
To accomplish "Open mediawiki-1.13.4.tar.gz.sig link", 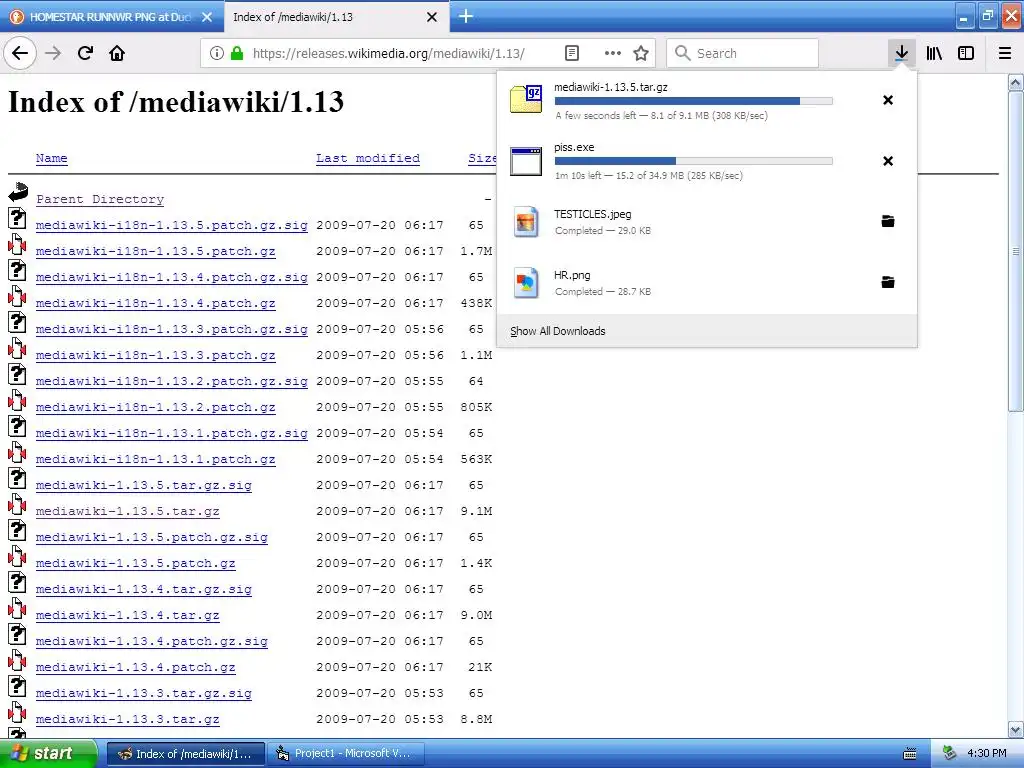I will (144, 590).
